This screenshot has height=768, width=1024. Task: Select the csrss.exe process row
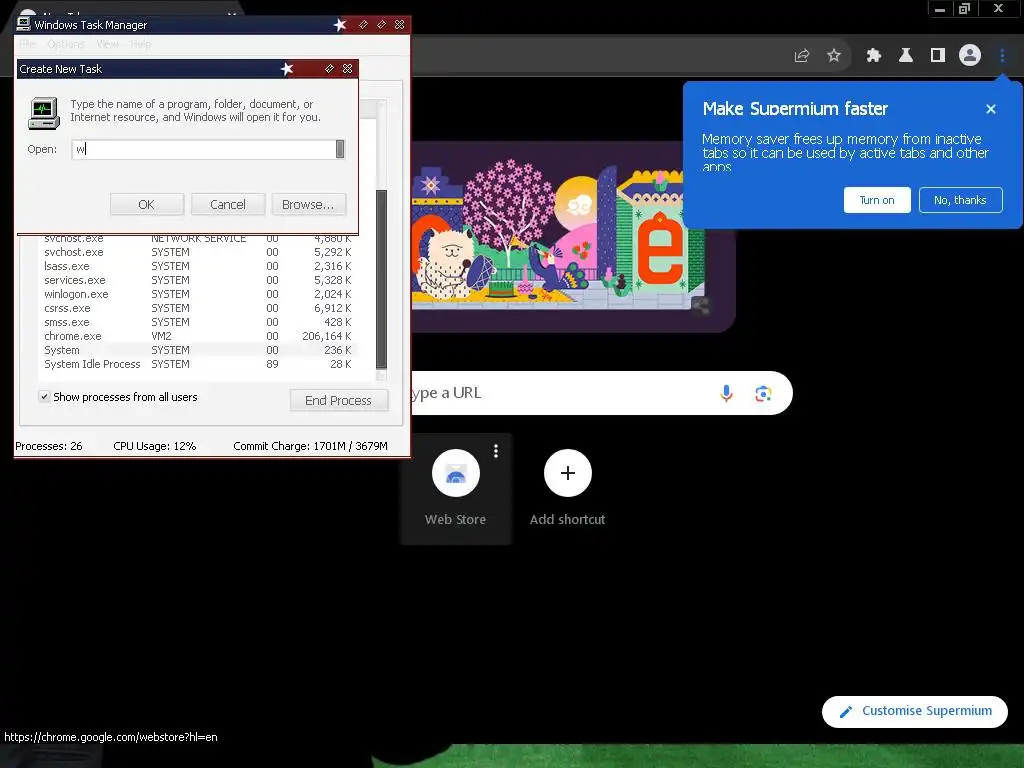(198, 308)
